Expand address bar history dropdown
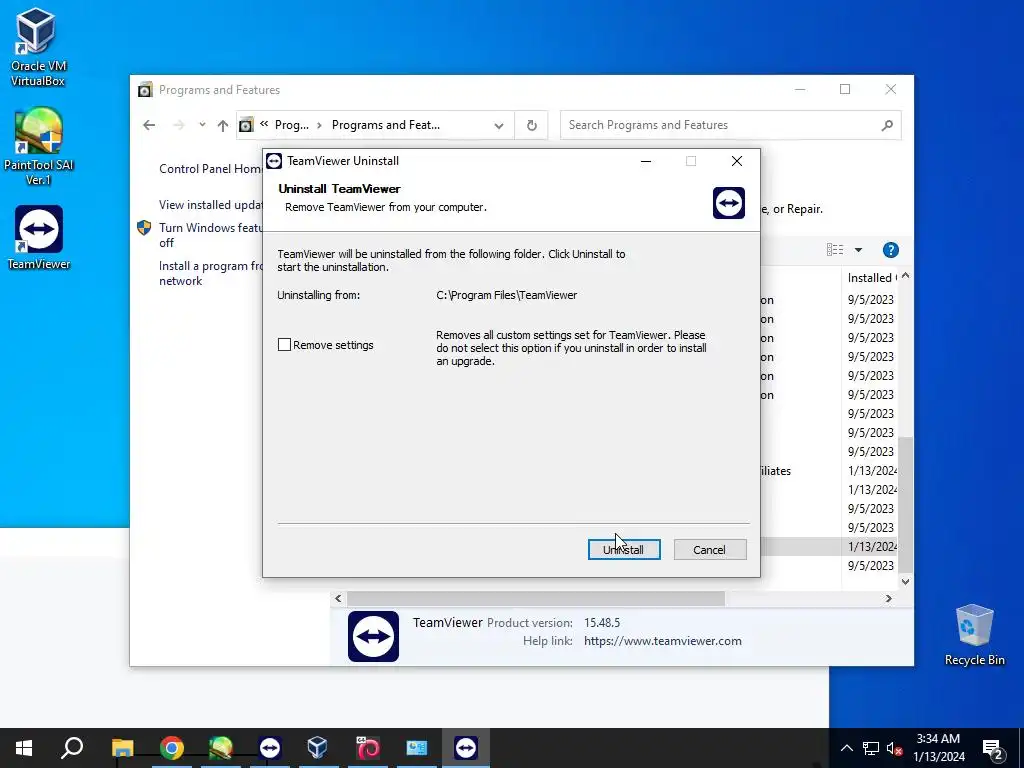The height and width of the screenshot is (768, 1024). (499, 125)
